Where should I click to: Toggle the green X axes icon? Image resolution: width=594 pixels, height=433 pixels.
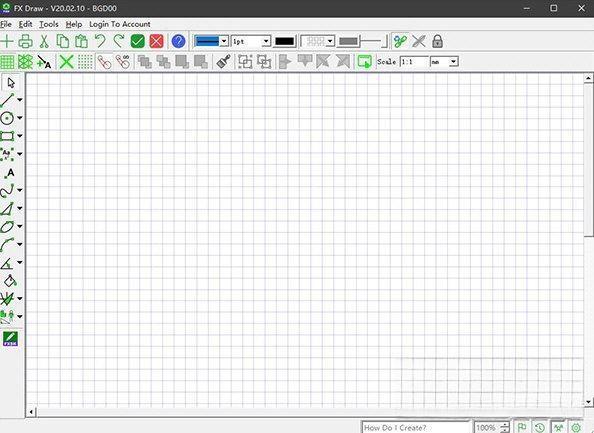click(66, 62)
